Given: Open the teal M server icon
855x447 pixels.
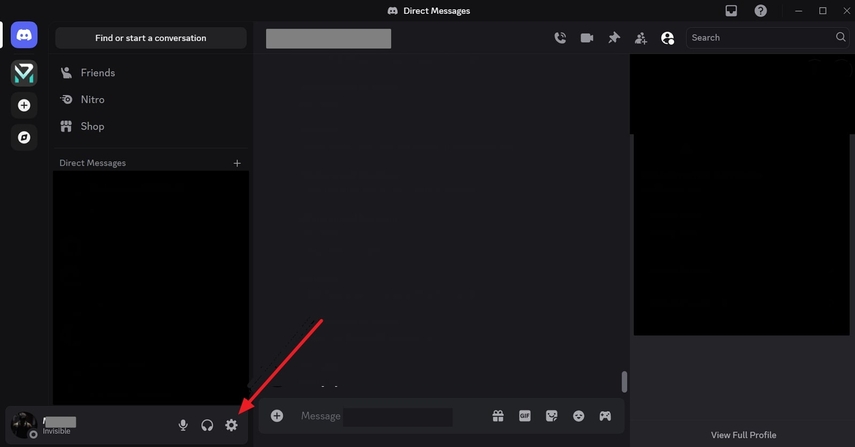Looking at the screenshot, I should tap(24, 73).
